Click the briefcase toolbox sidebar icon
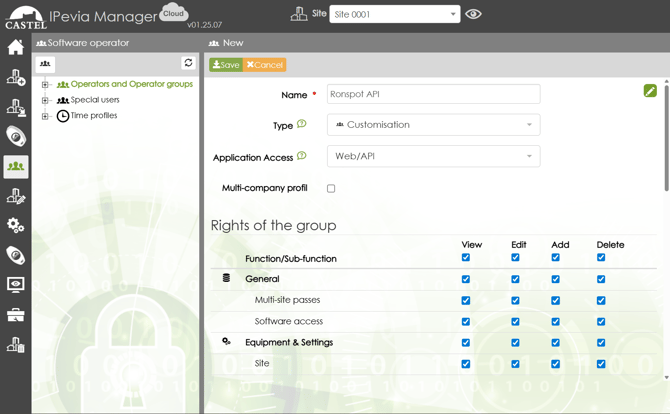Image resolution: width=670 pixels, height=414 pixels. tap(15, 315)
